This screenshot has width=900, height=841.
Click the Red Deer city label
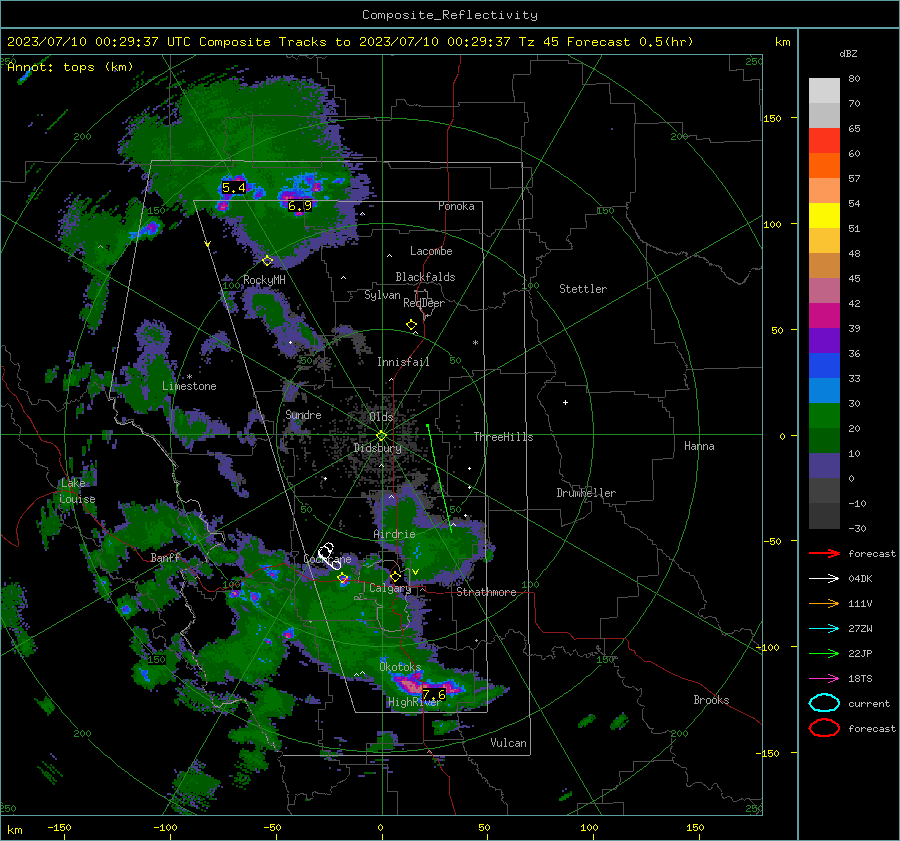coord(424,303)
